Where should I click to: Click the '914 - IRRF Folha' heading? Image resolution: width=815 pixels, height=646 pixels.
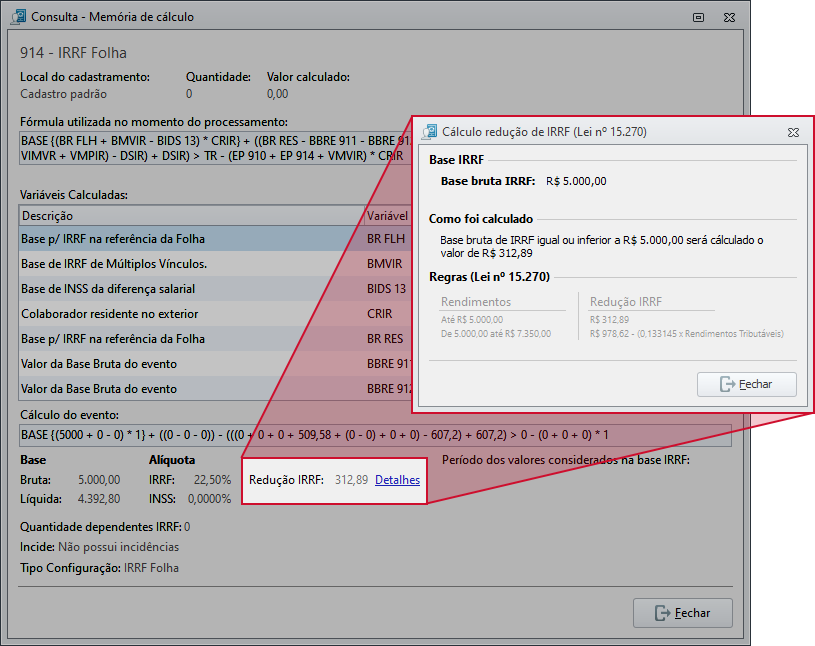pos(73,52)
